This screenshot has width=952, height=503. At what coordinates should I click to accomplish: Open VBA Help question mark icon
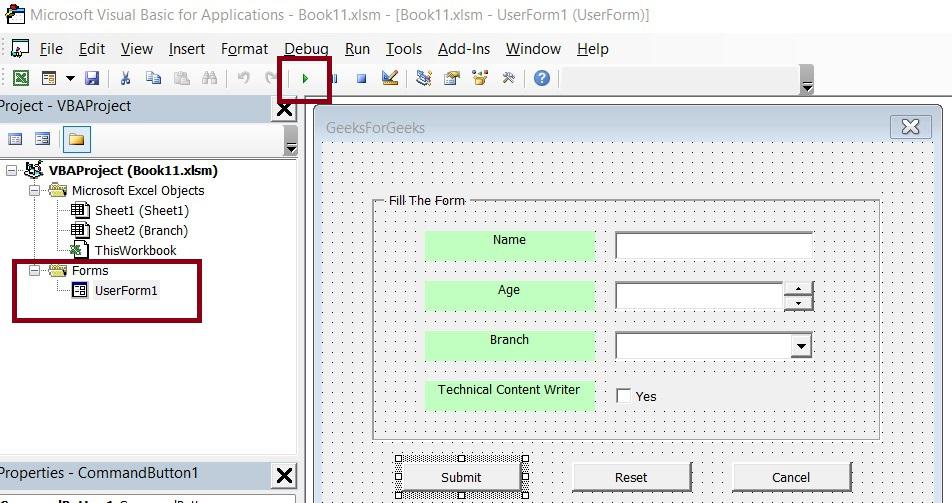point(542,78)
